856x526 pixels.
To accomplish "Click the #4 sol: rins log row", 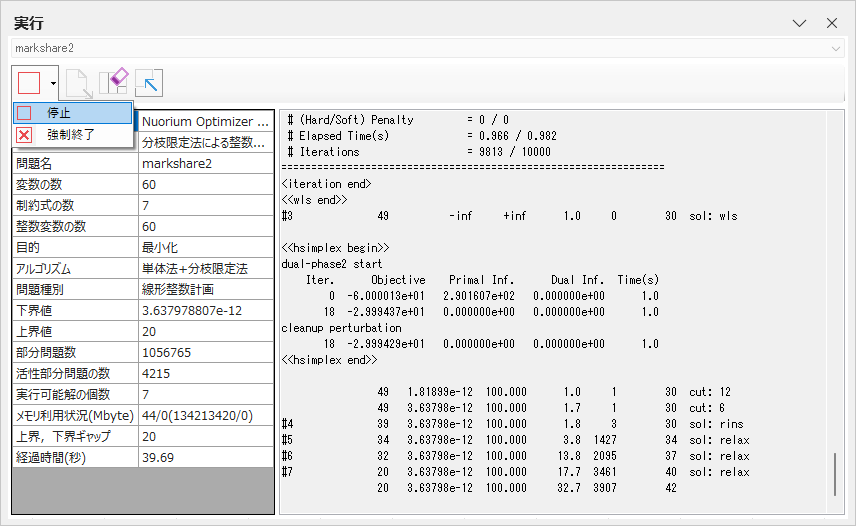I will click(513, 424).
